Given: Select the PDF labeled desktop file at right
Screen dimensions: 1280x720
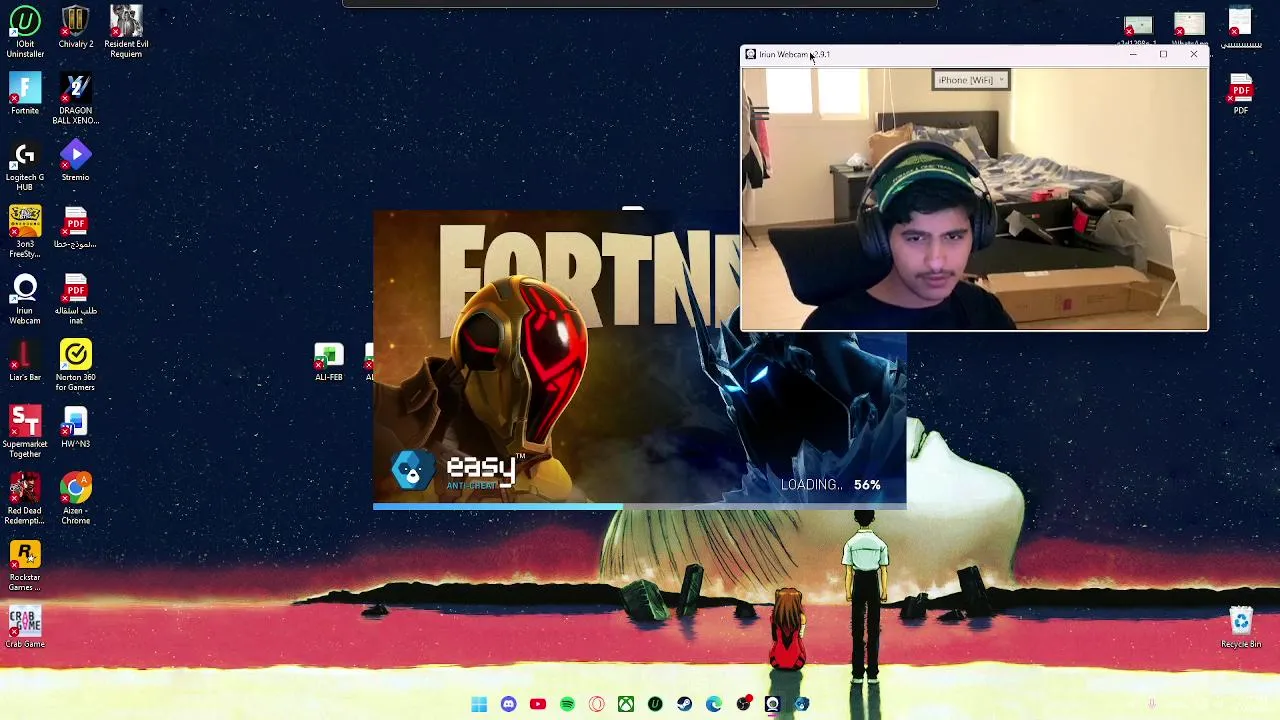Looking at the screenshot, I should point(1241,95).
